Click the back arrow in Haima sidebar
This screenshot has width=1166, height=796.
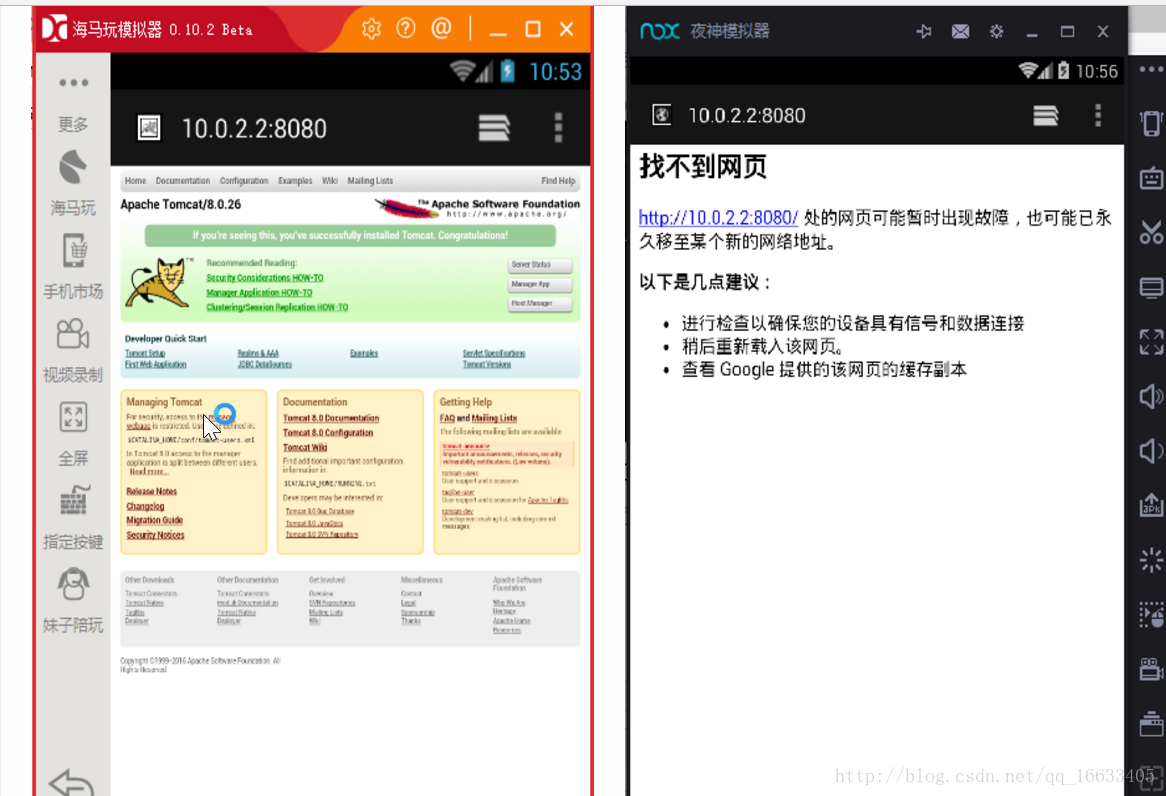coord(71,783)
